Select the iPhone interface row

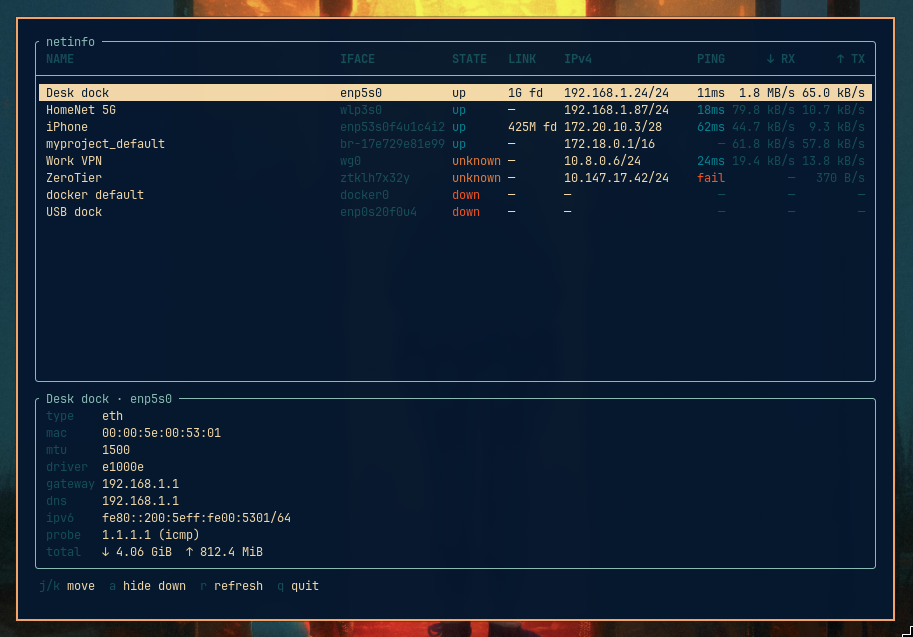click(455, 126)
